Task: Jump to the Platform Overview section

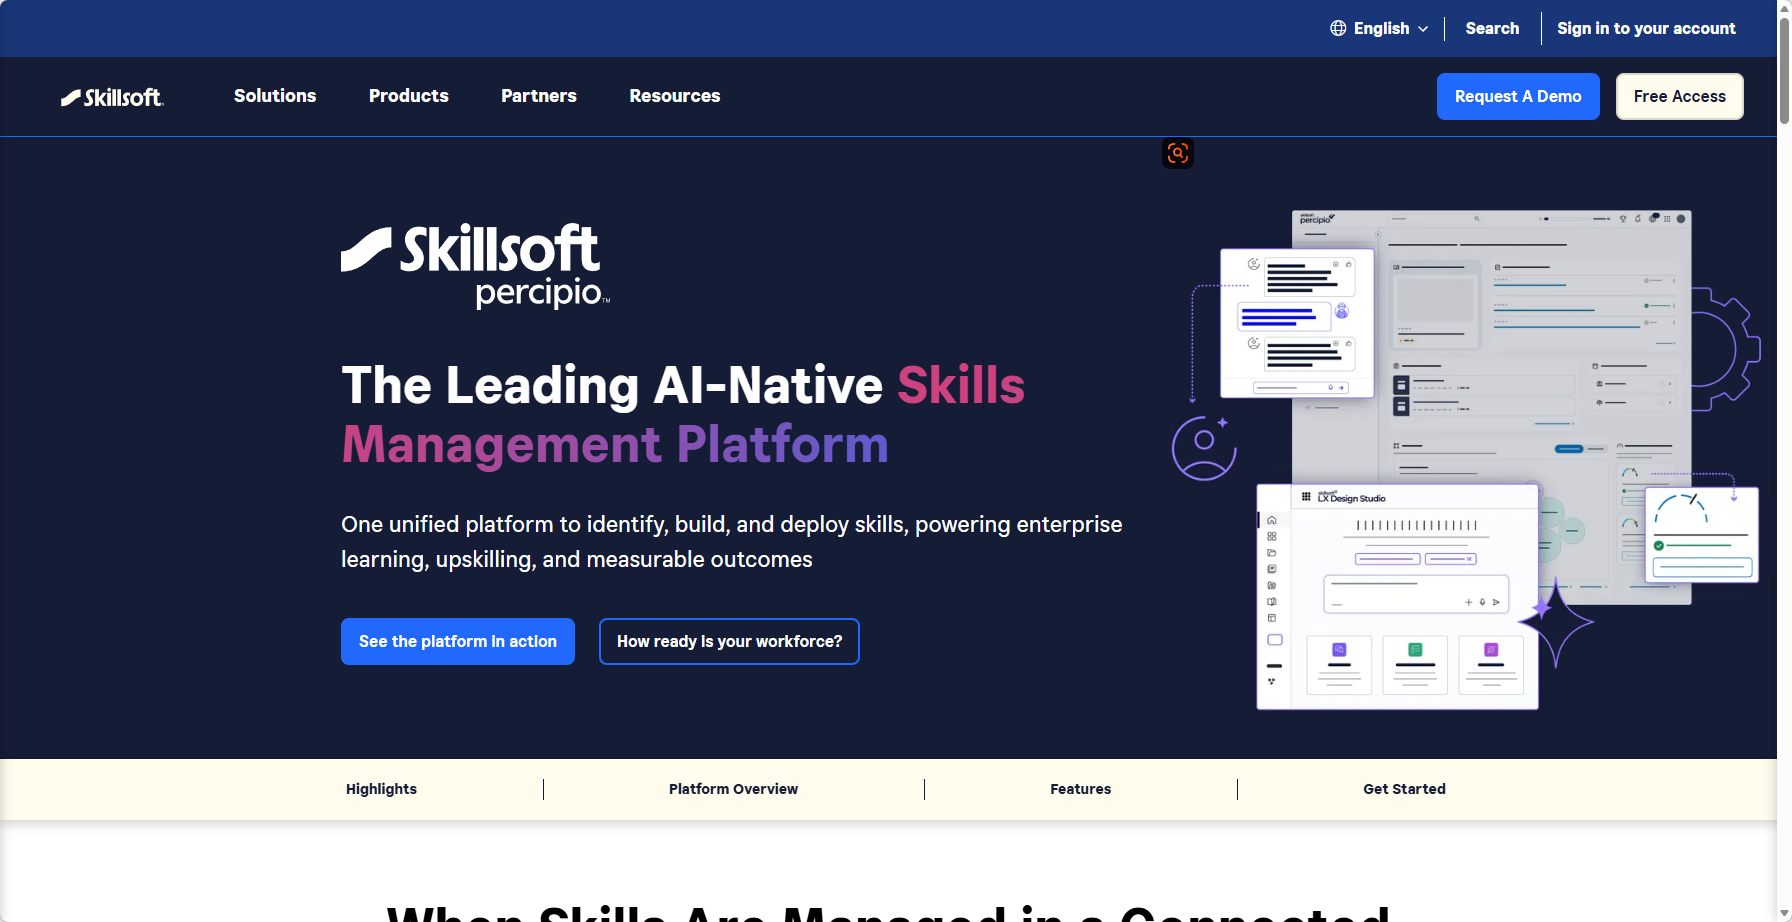Action: click(733, 789)
